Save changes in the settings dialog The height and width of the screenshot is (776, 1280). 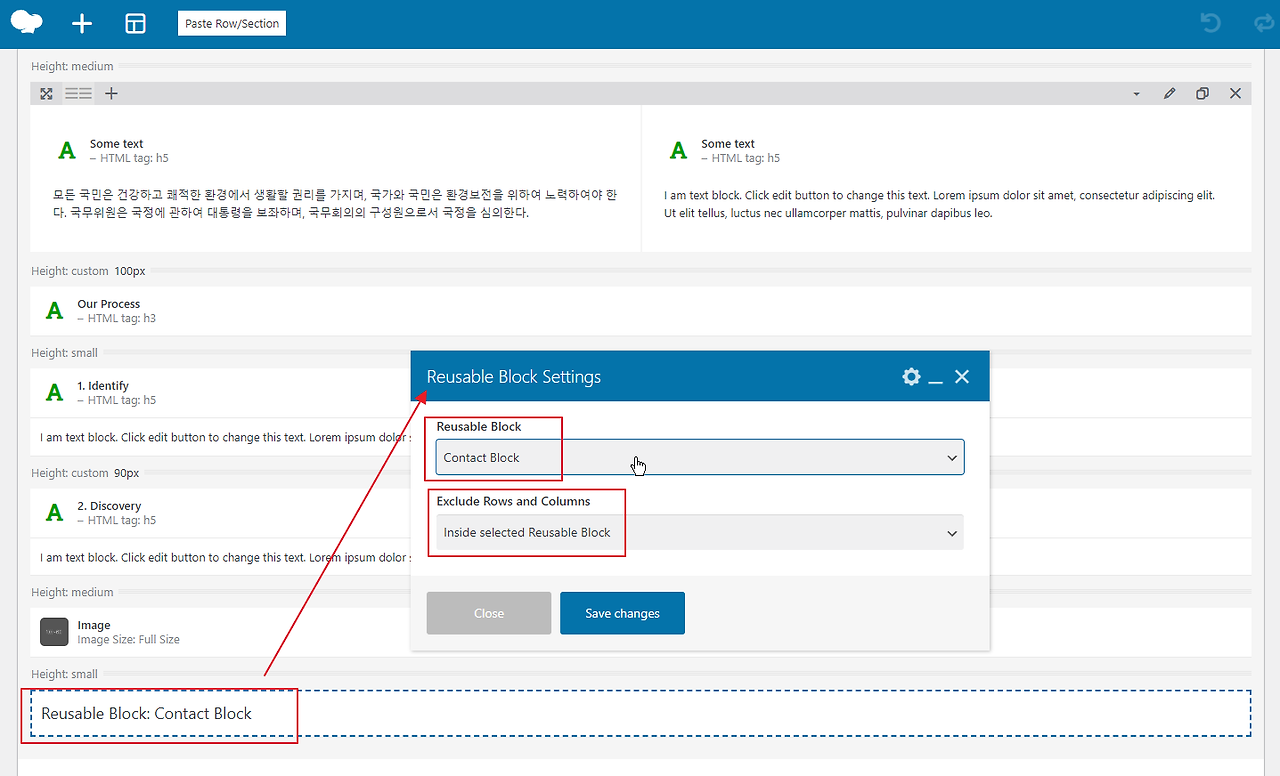pos(622,613)
